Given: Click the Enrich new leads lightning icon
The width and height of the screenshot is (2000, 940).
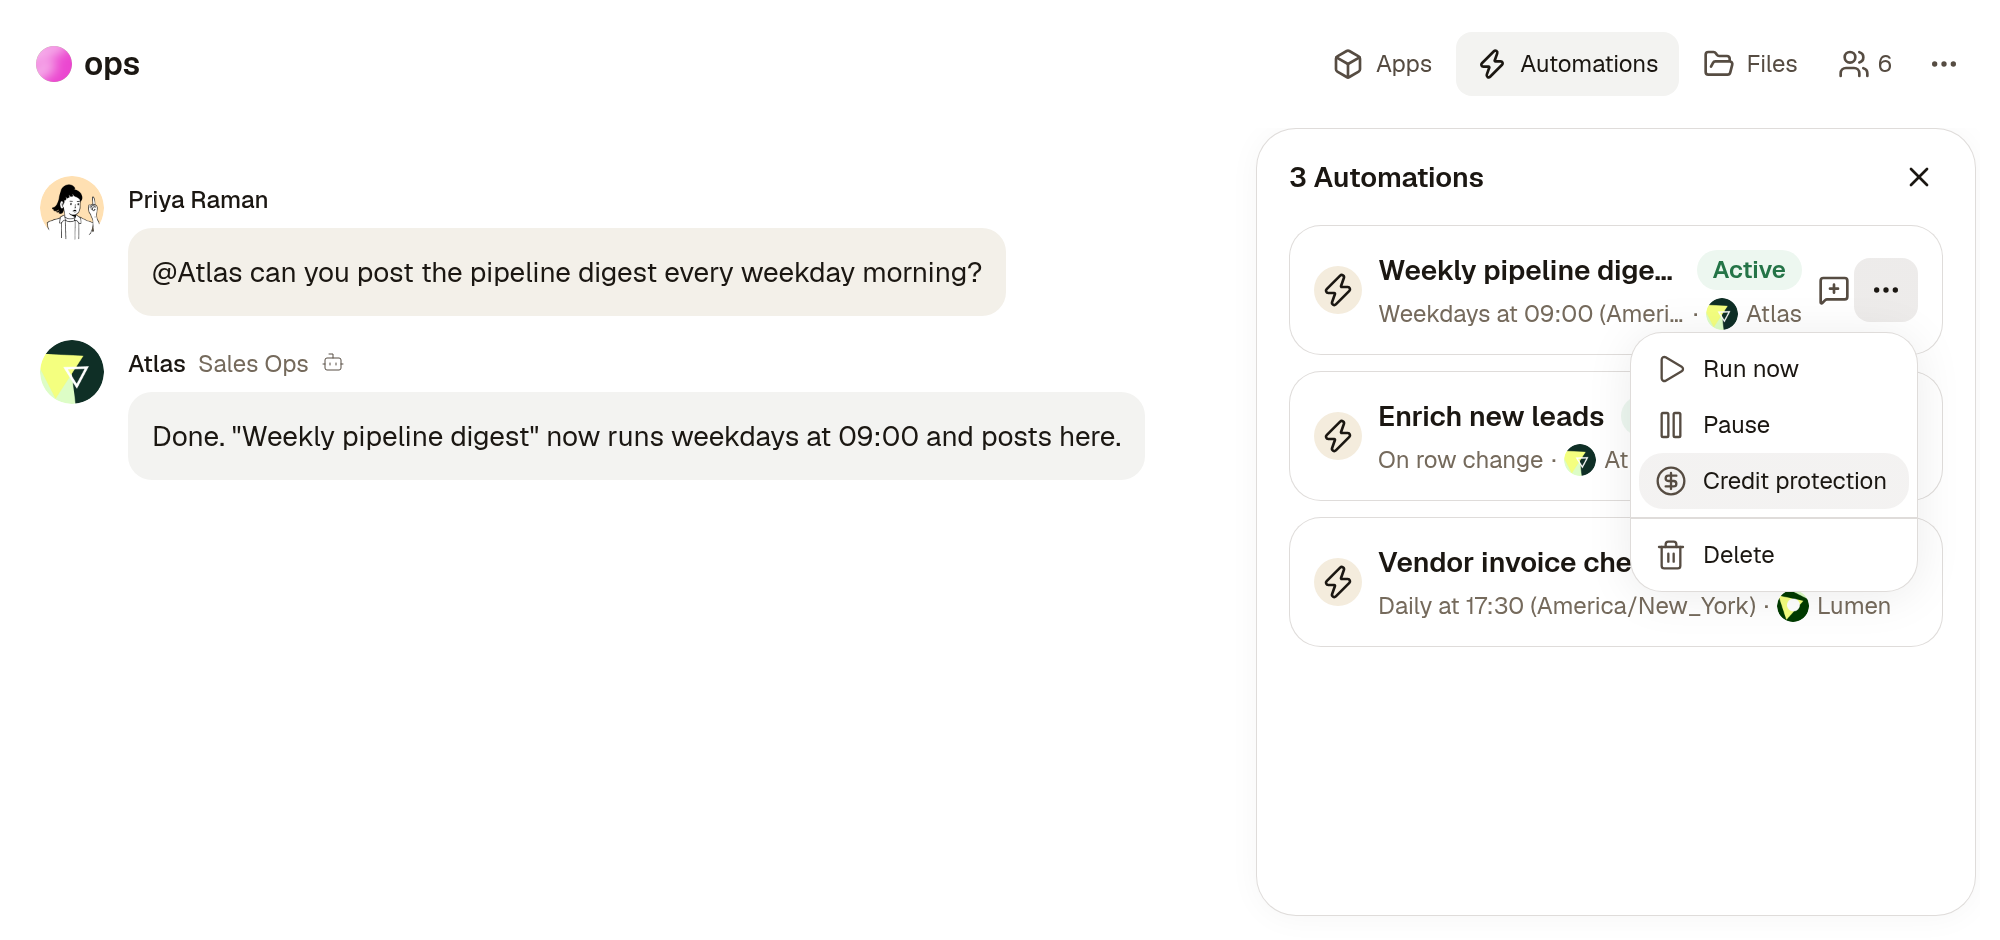Looking at the screenshot, I should (1338, 436).
